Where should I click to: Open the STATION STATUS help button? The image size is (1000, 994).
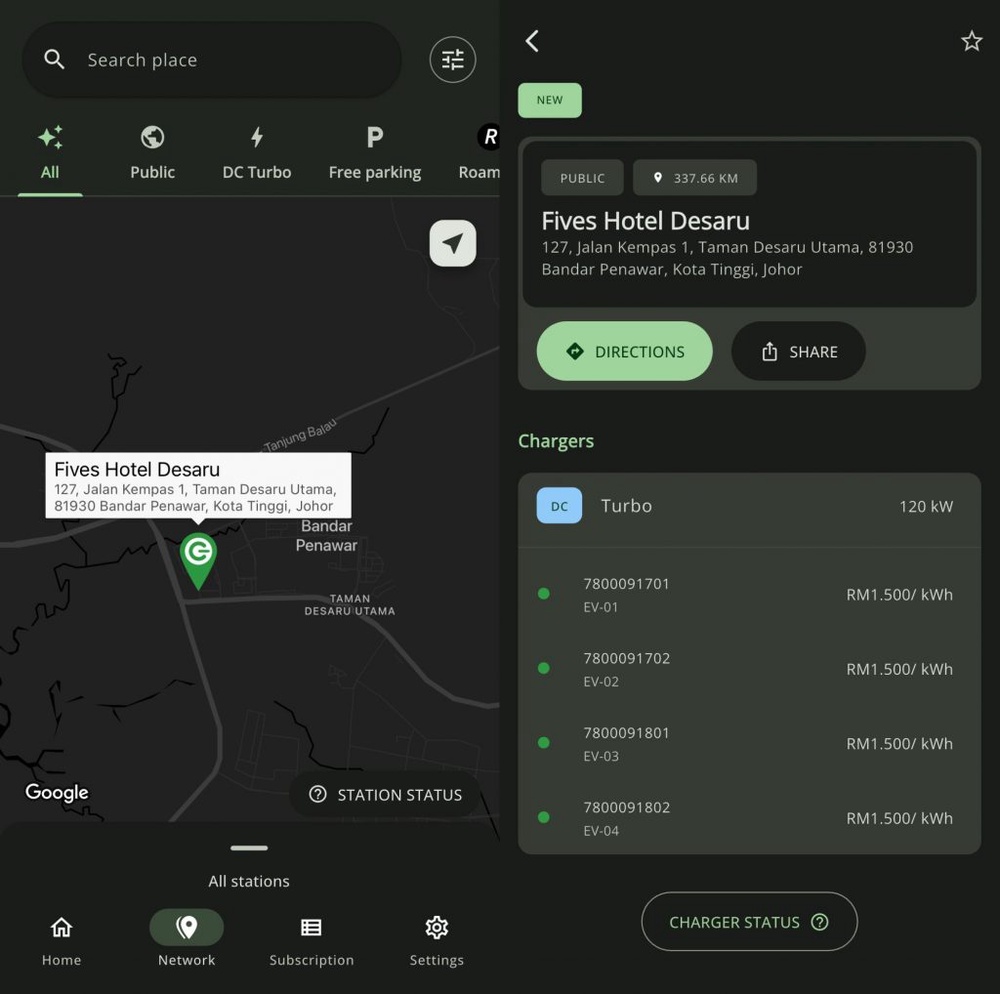pos(385,794)
